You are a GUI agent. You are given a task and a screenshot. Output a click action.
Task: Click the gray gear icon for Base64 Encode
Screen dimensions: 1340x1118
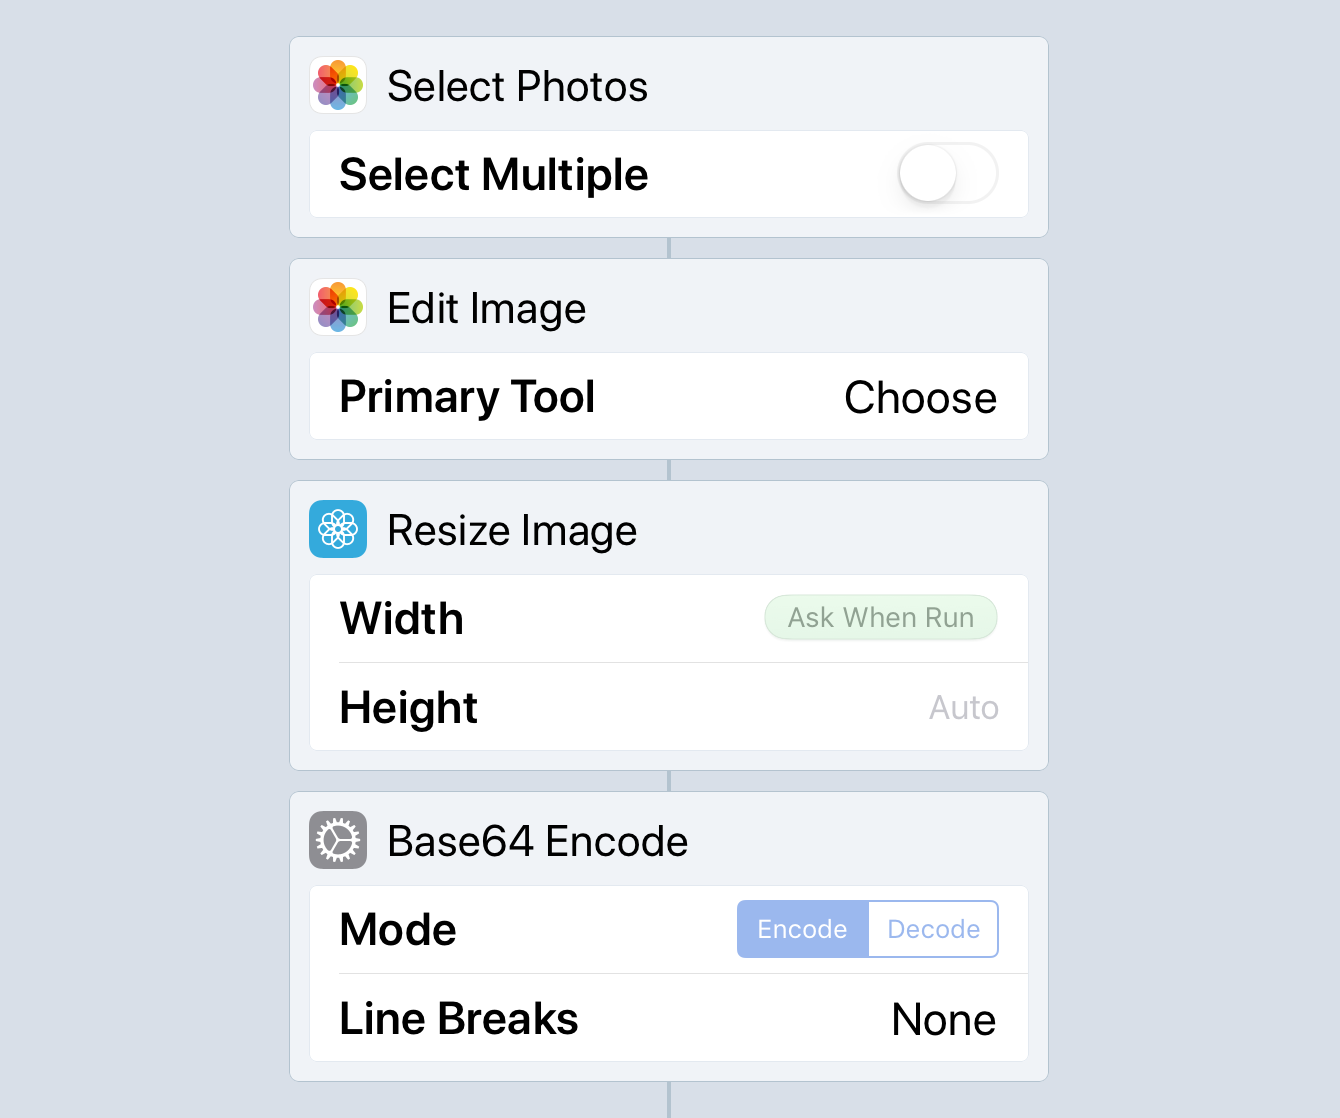click(338, 840)
